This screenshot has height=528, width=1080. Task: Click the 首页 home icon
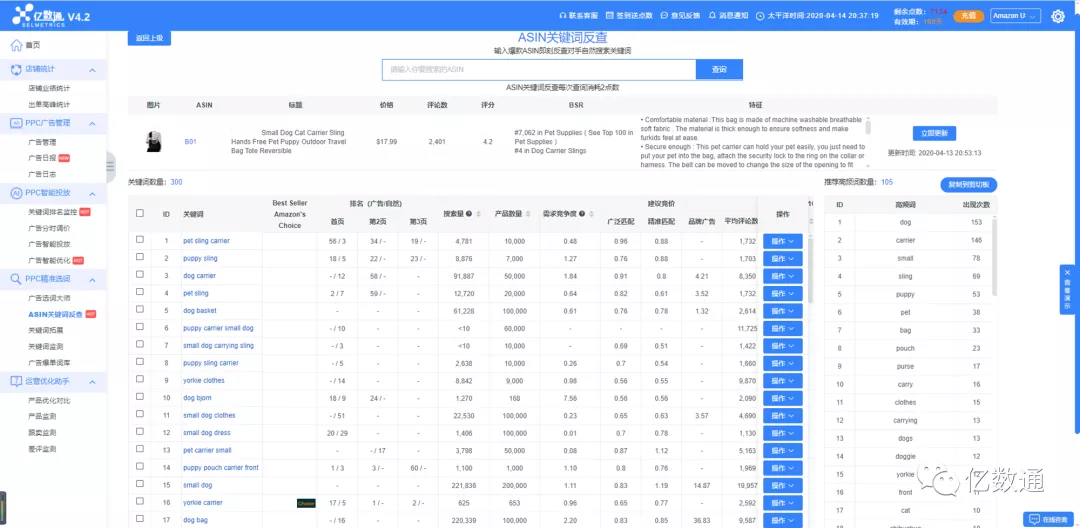(x=16, y=45)
